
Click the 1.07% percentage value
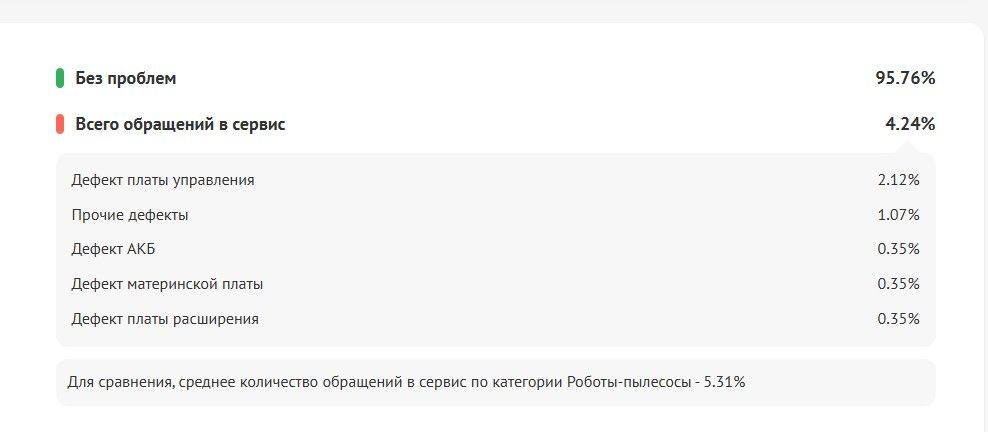[x=898, y=215]
